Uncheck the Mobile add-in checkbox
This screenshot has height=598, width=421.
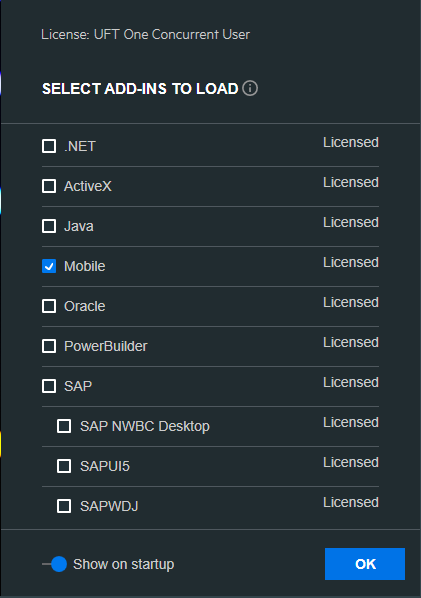(x=49, y=266)
